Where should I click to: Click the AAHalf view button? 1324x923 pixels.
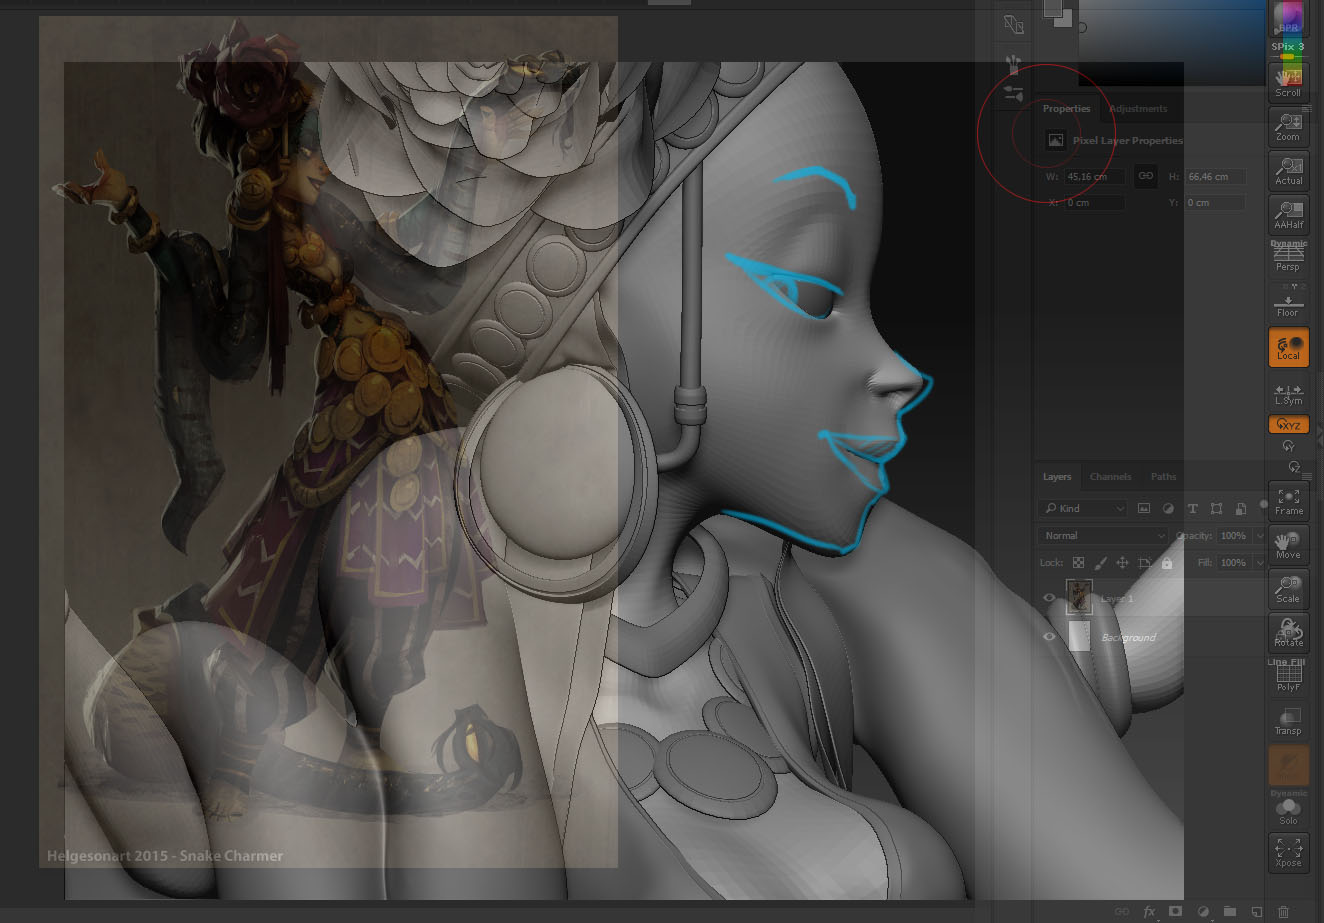coord(1288,213)
